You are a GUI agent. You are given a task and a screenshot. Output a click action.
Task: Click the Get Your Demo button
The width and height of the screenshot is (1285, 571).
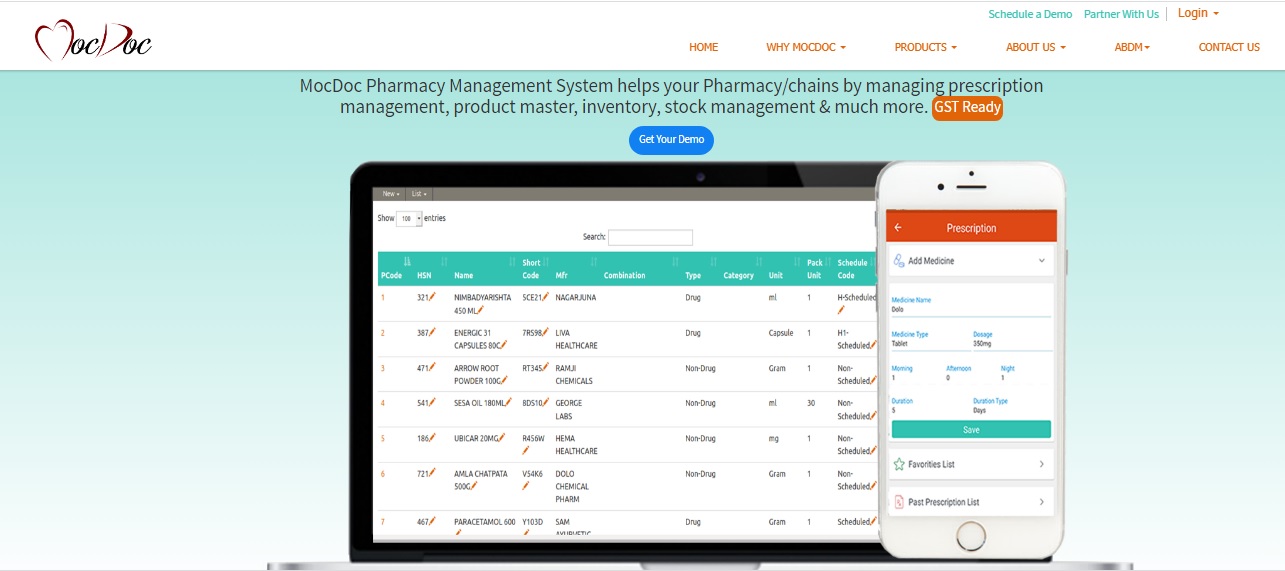coord(671,139)
